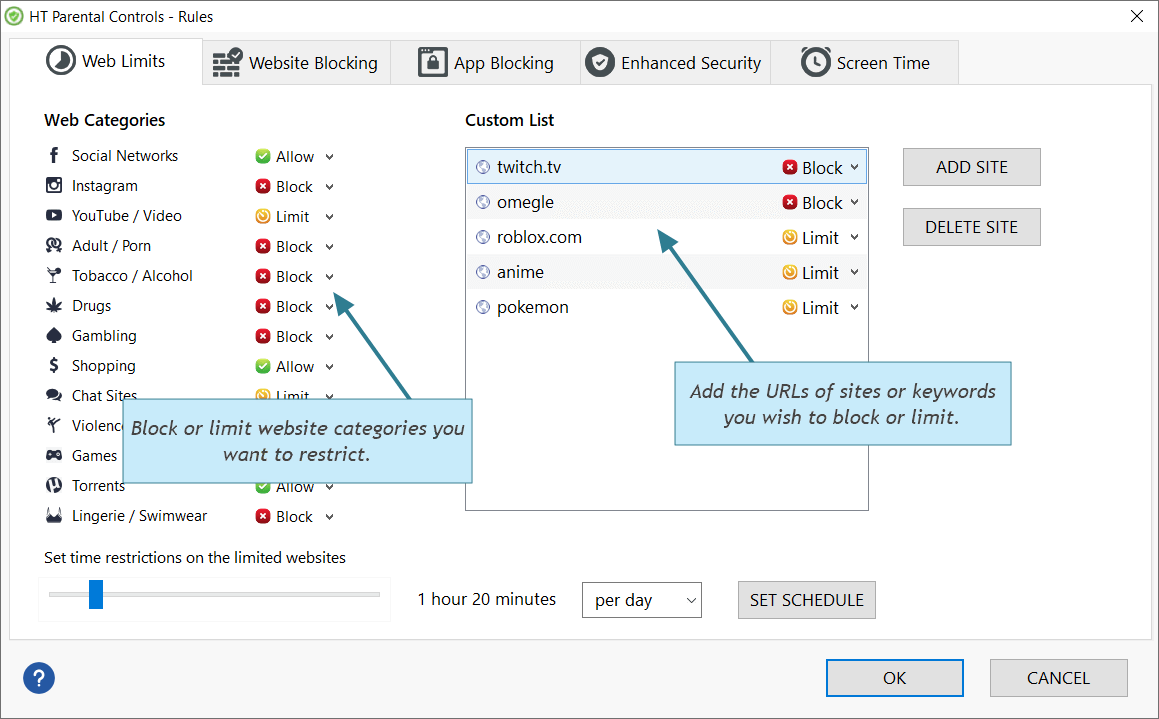
Task: Click the ADD SITE button
Action: pos(971,167)
